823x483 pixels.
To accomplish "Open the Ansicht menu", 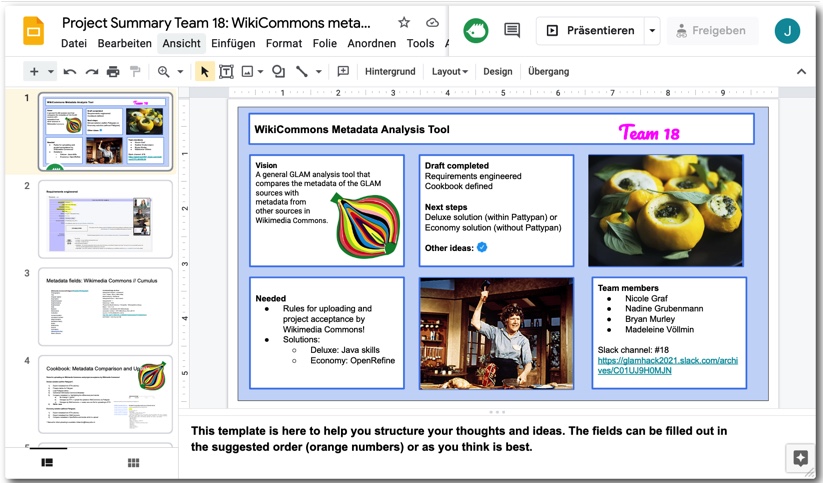I will tap(181, 44).
